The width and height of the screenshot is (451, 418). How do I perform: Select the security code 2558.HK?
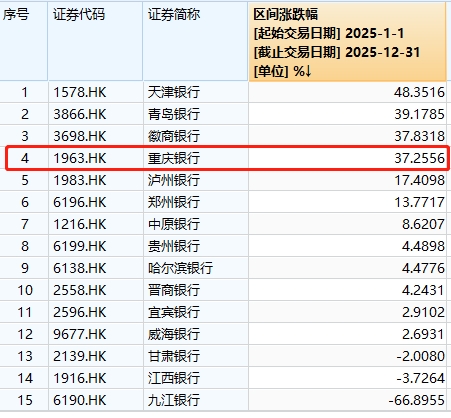80,290
